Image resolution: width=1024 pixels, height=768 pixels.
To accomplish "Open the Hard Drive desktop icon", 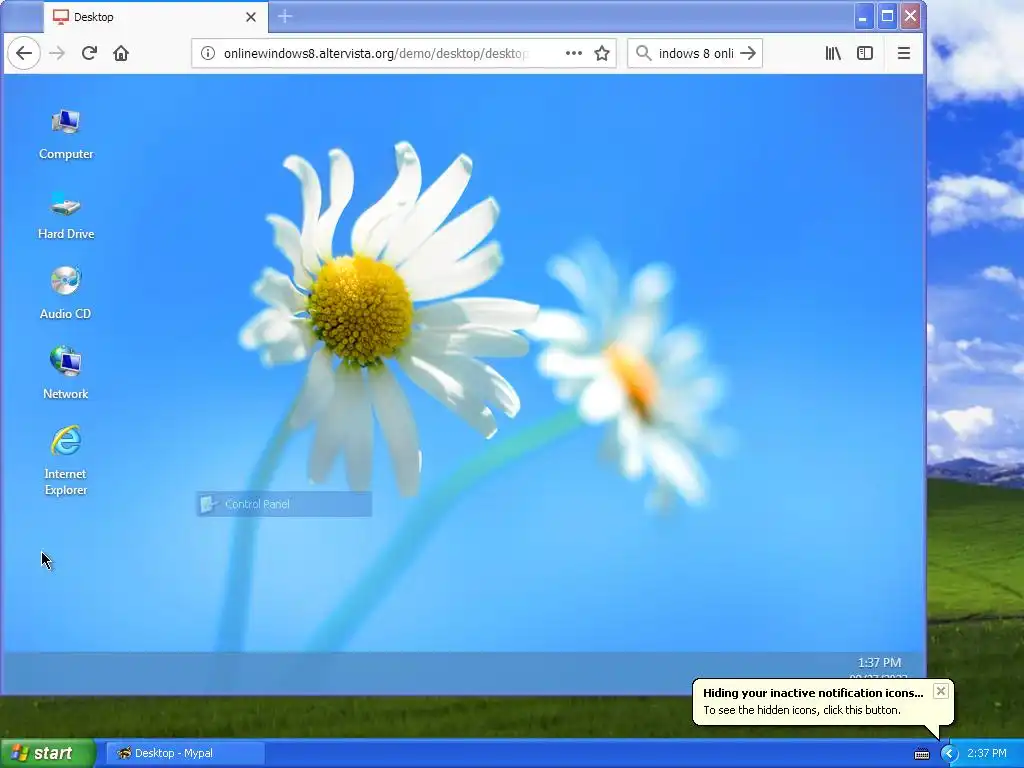I will tap(65, 215).
